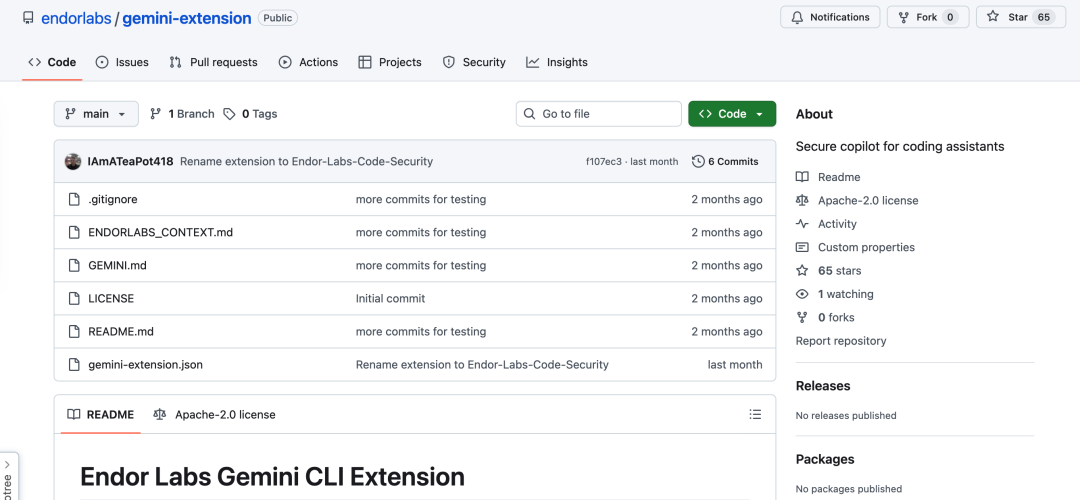Select the Apache-2.0 license tab

tap(214, 414)
